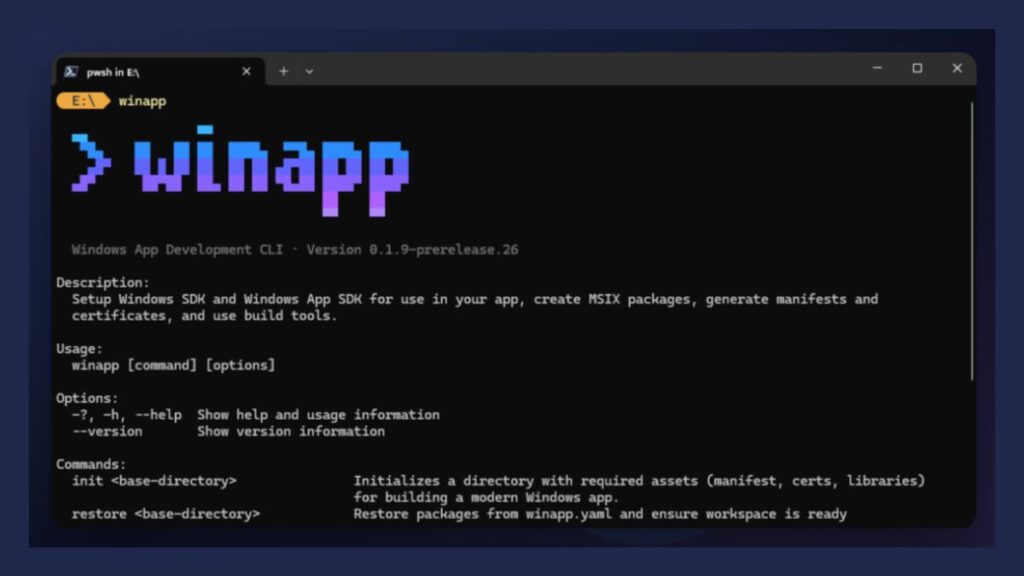Click the pwsh tab title label

click(x=112, y=71)
